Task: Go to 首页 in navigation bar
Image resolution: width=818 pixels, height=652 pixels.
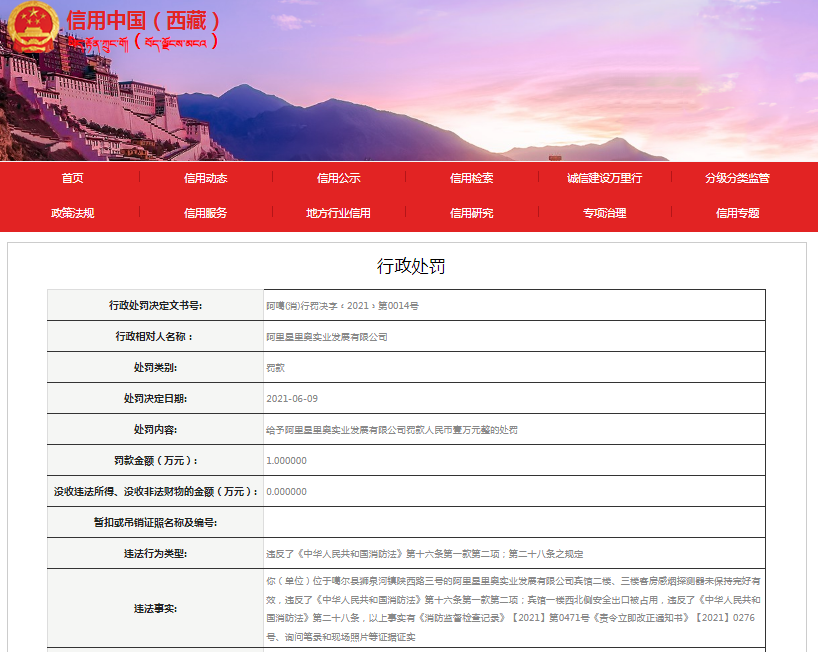Action: click(x=73, y=178)
